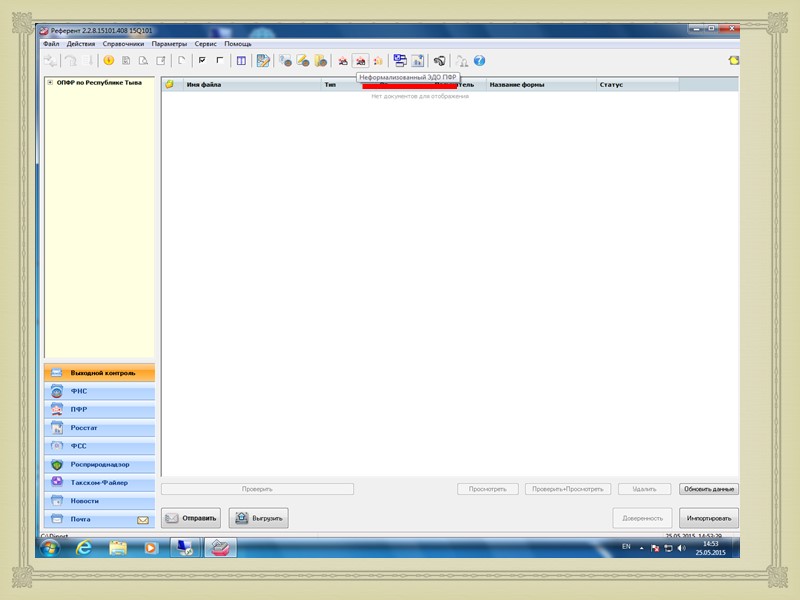
Task: Click the envelope icon in Почта row
Action: pos(143,520)
